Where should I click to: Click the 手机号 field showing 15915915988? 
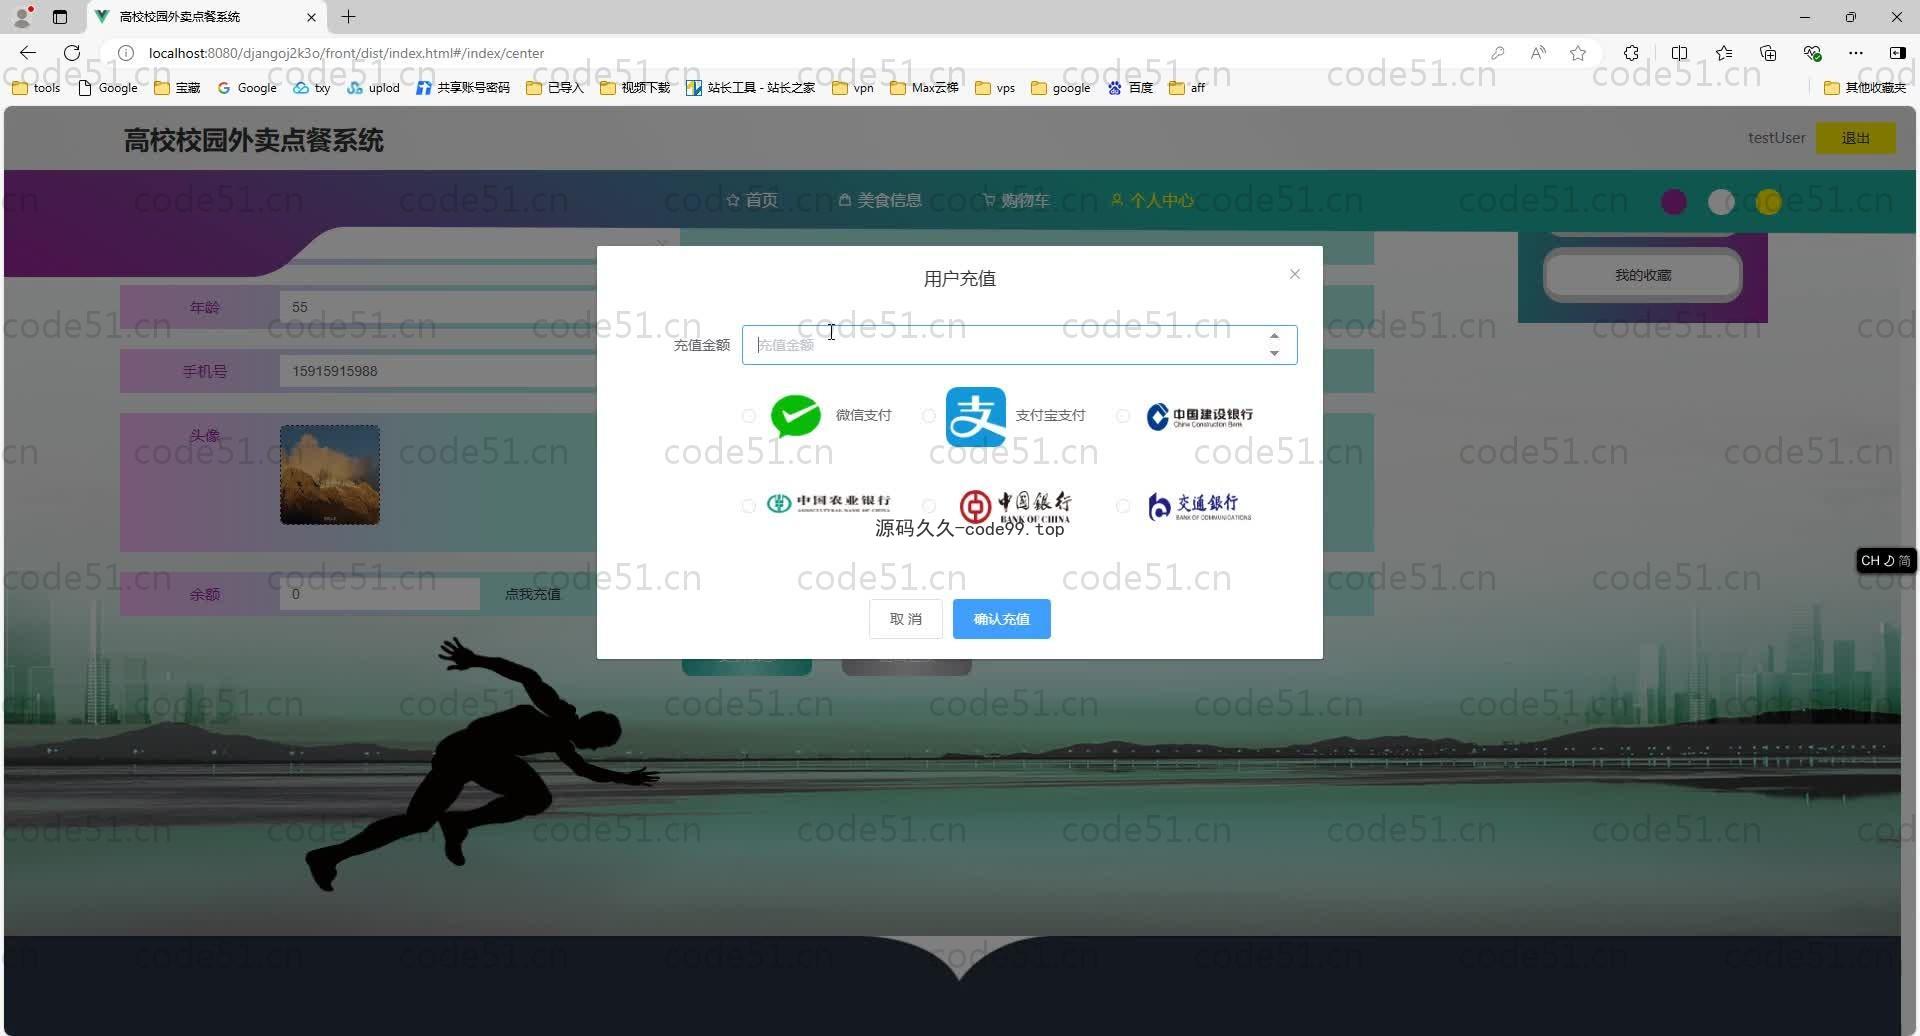440,371
